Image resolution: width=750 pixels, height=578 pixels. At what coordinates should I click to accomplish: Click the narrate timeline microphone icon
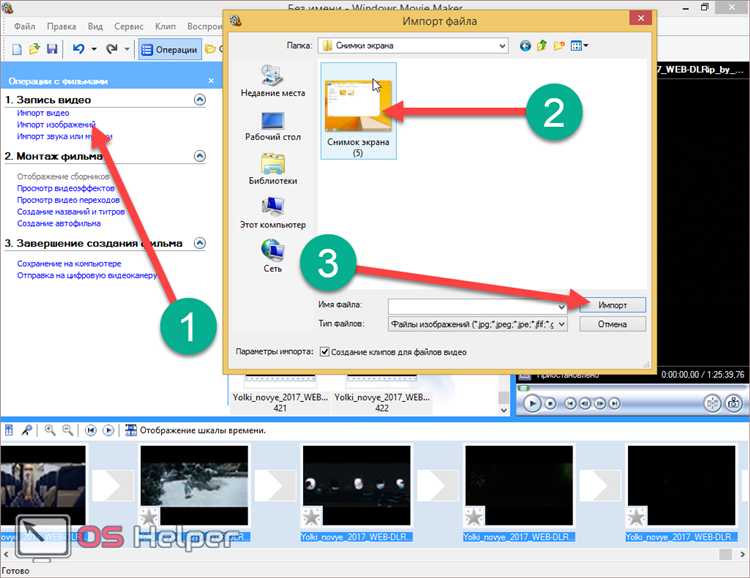[27, 430]
